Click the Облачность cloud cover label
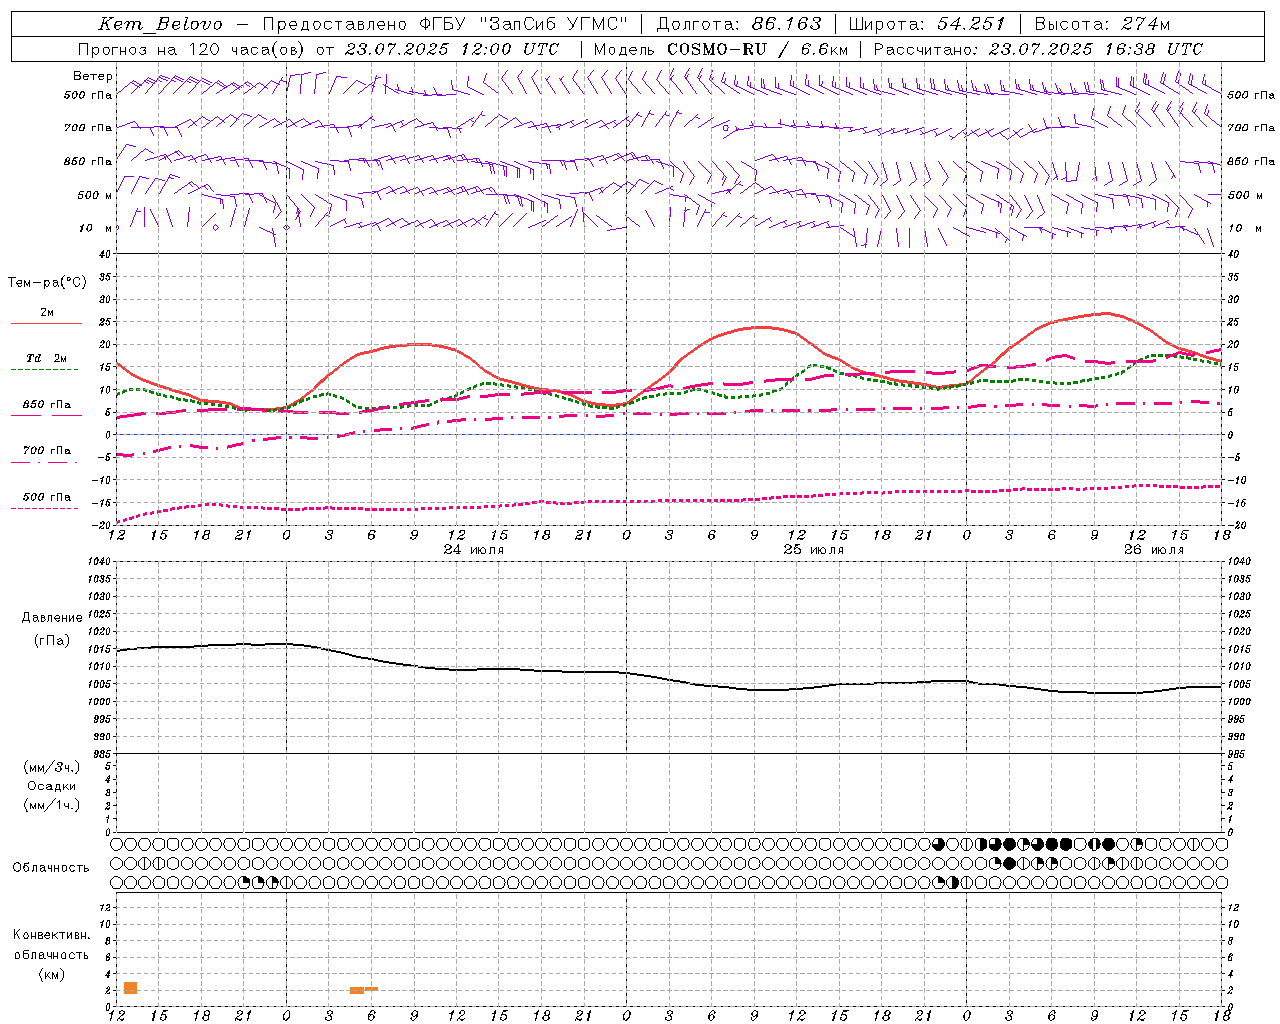1280x1024 pixels. point(50,867)
